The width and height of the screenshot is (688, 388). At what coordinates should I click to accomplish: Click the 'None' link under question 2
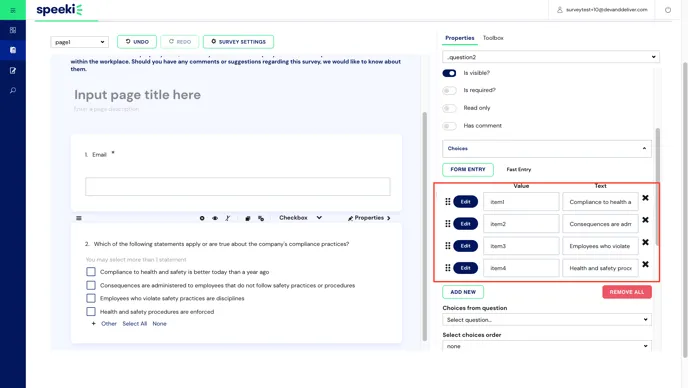[159, 323]
